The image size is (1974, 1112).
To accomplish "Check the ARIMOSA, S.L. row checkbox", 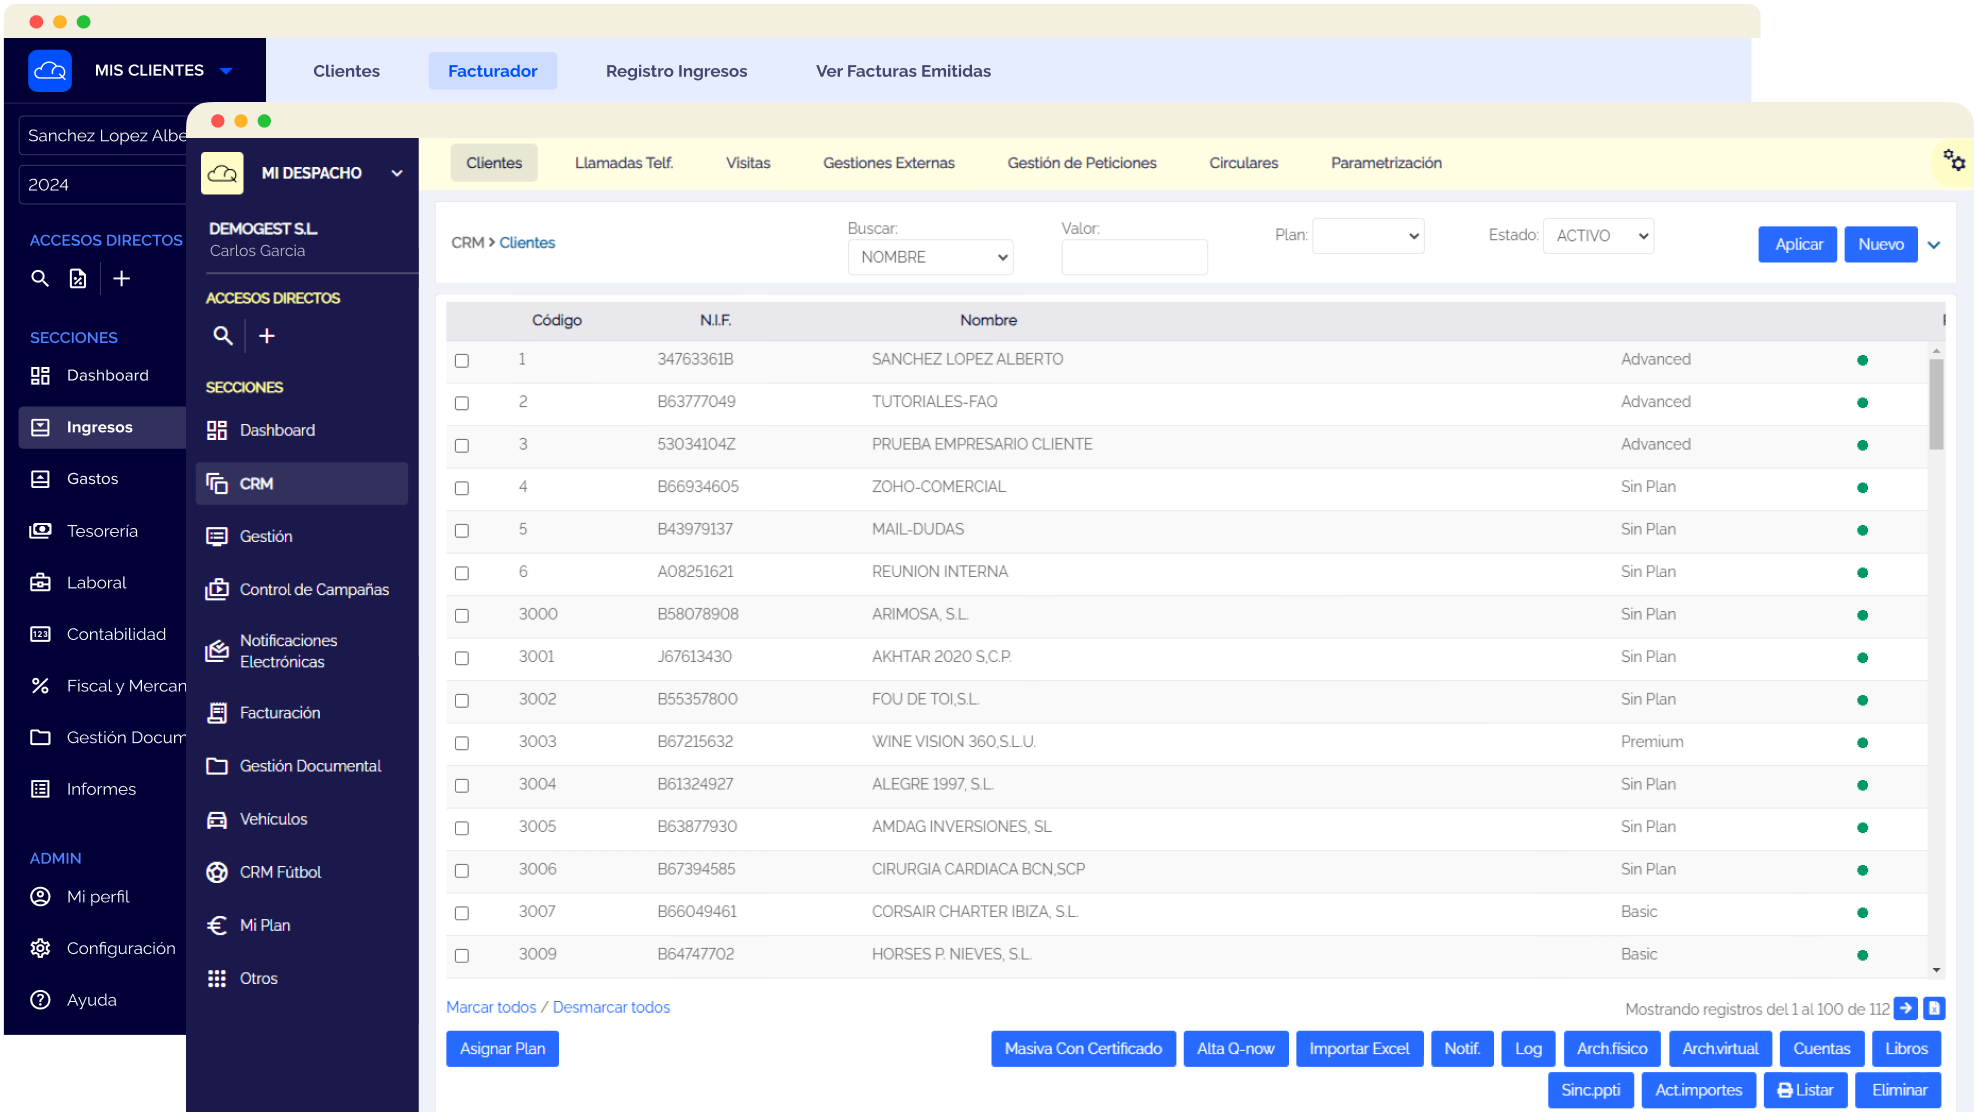I will [x=462, y=615].
